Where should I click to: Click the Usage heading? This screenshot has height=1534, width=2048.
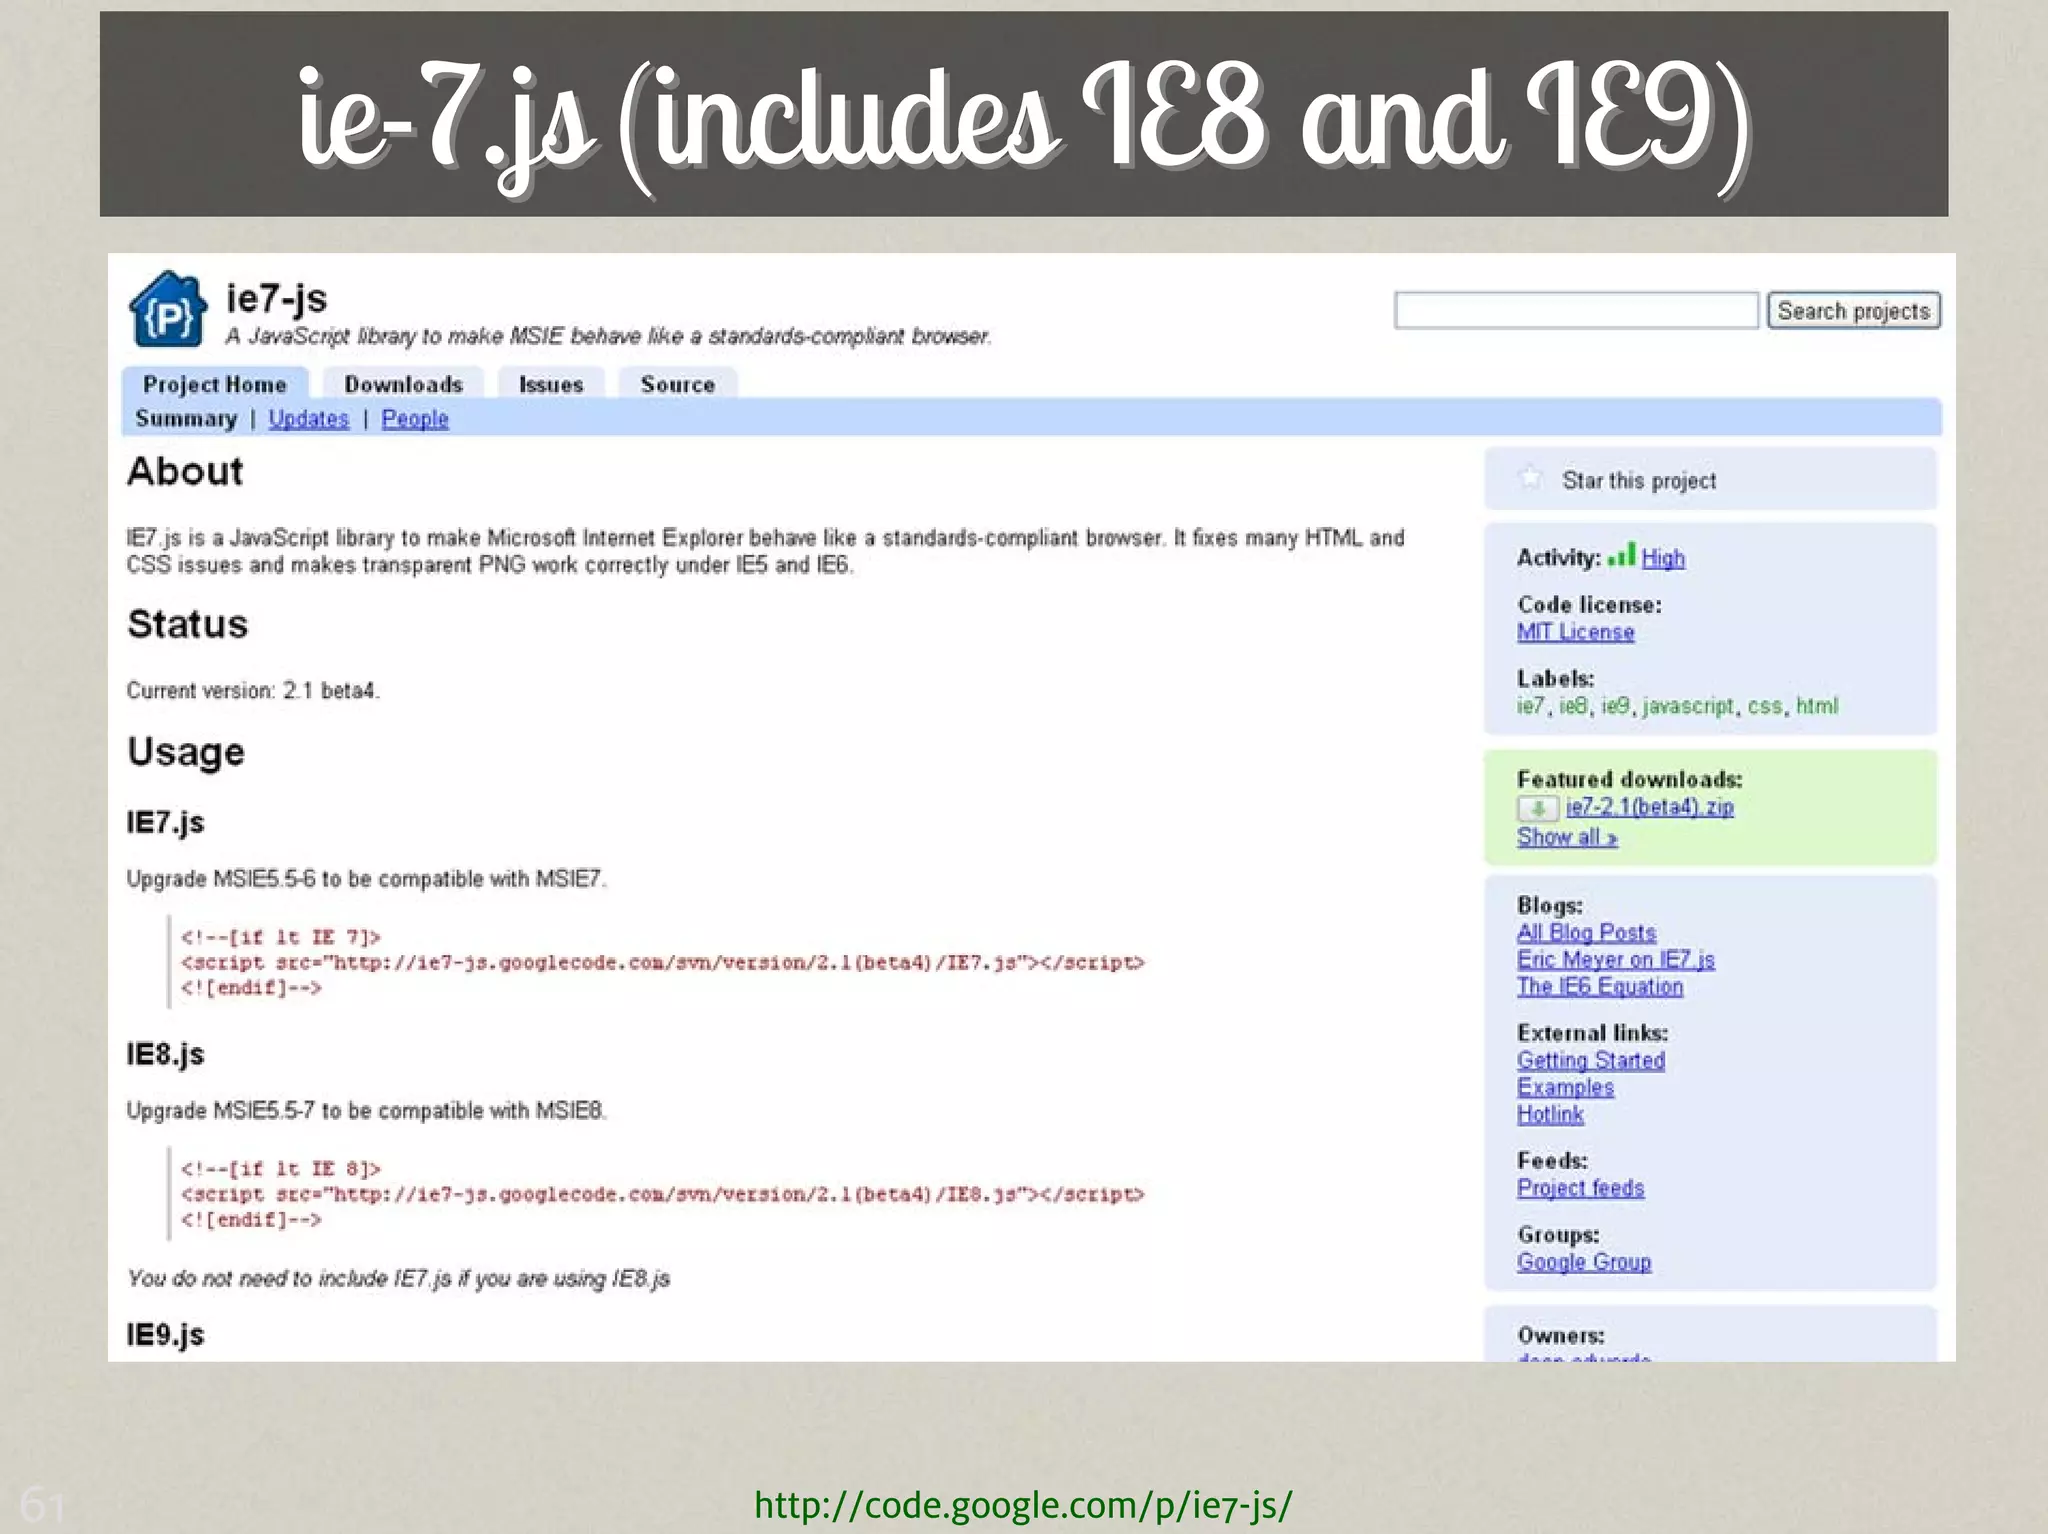(x=186, y=752)
